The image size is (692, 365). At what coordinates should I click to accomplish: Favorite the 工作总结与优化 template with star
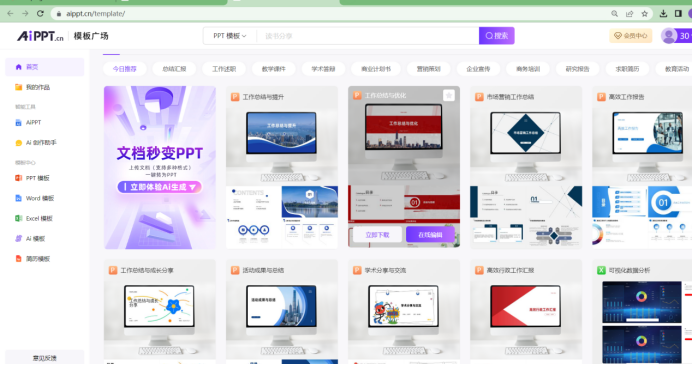(448, 95)
